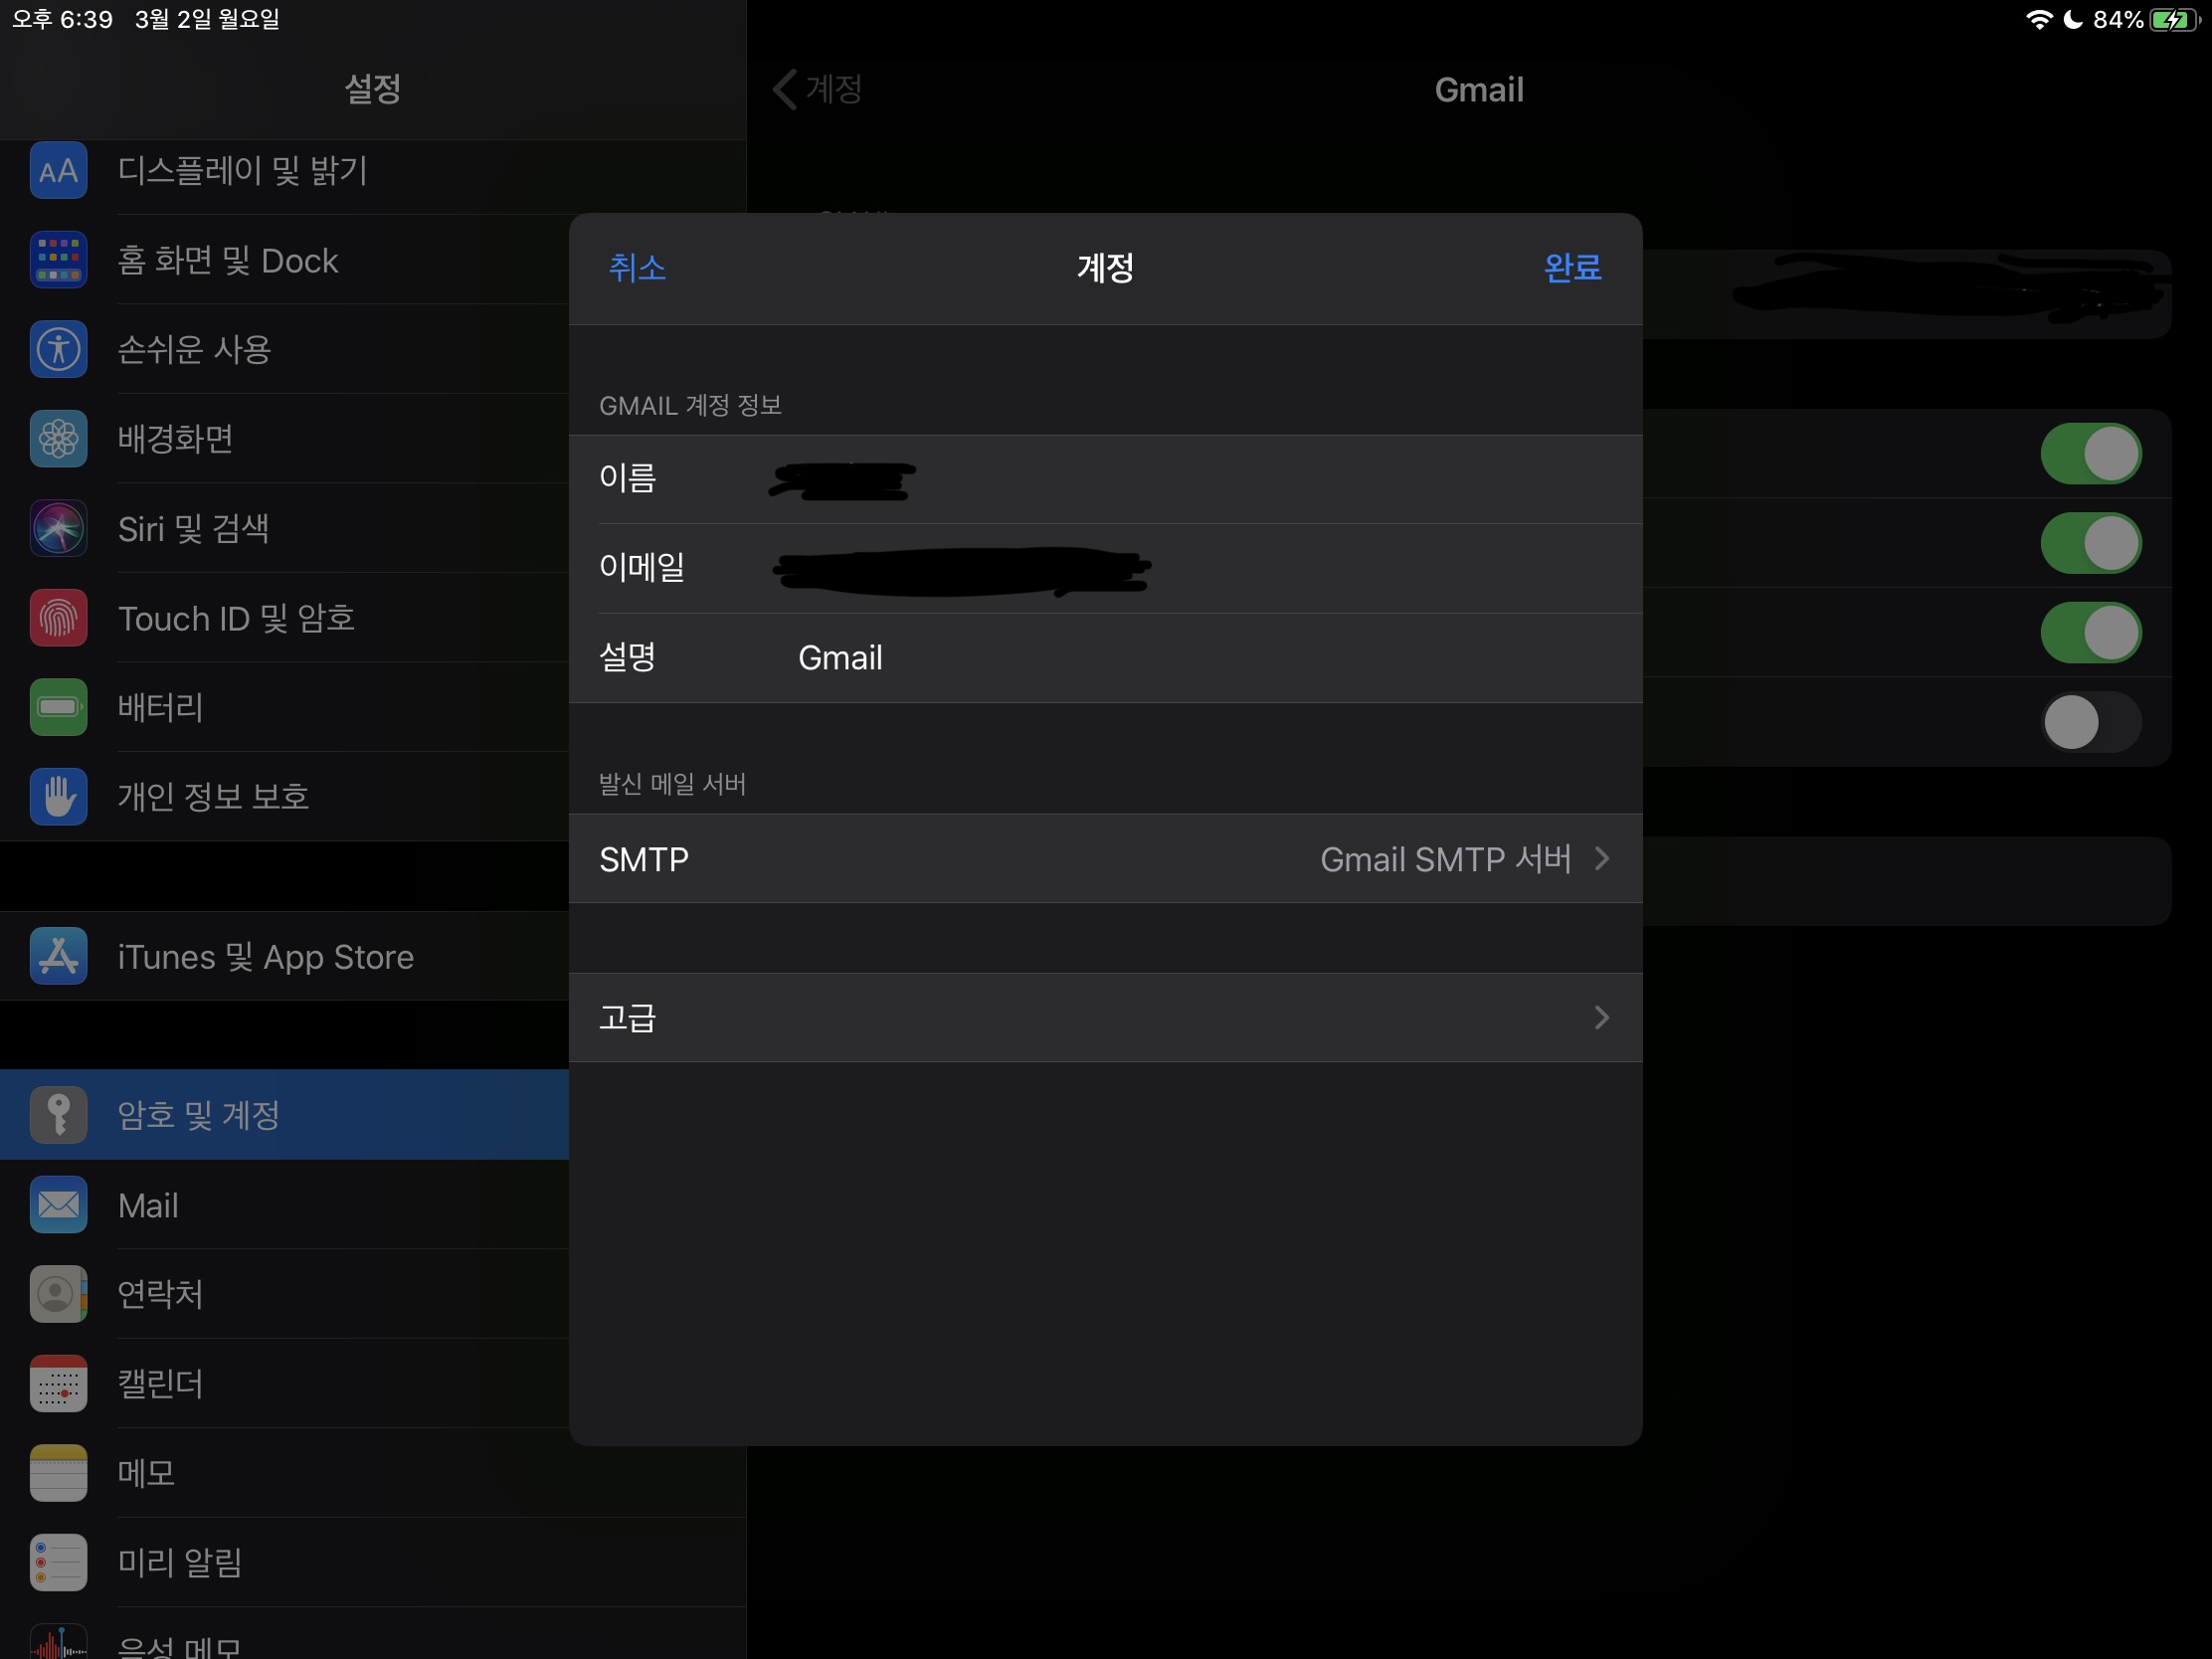The height and width of the screenshot is (1659, 2212).
Task: Open the Wallpaper flower icon
Action: (x=58, y=438)
